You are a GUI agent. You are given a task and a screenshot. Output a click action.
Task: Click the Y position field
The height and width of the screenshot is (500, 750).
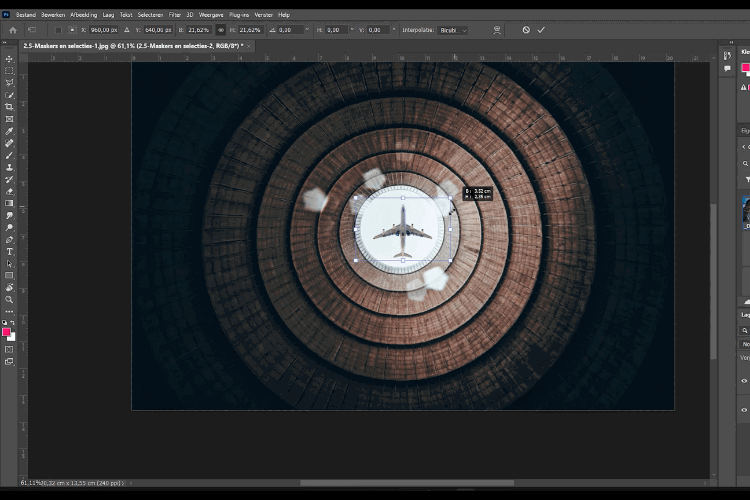(158, 30)
